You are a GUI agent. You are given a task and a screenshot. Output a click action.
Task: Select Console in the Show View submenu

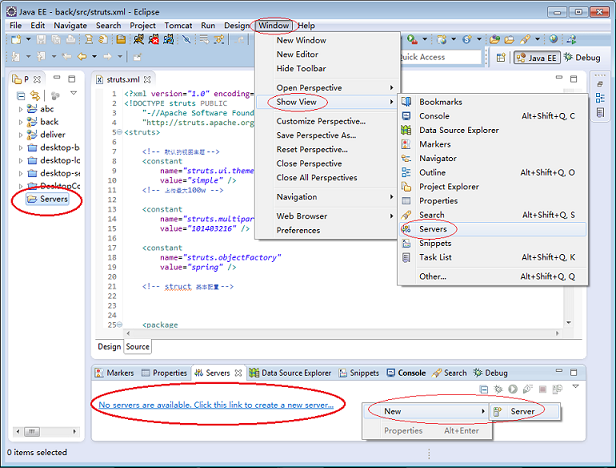[493, 116]
